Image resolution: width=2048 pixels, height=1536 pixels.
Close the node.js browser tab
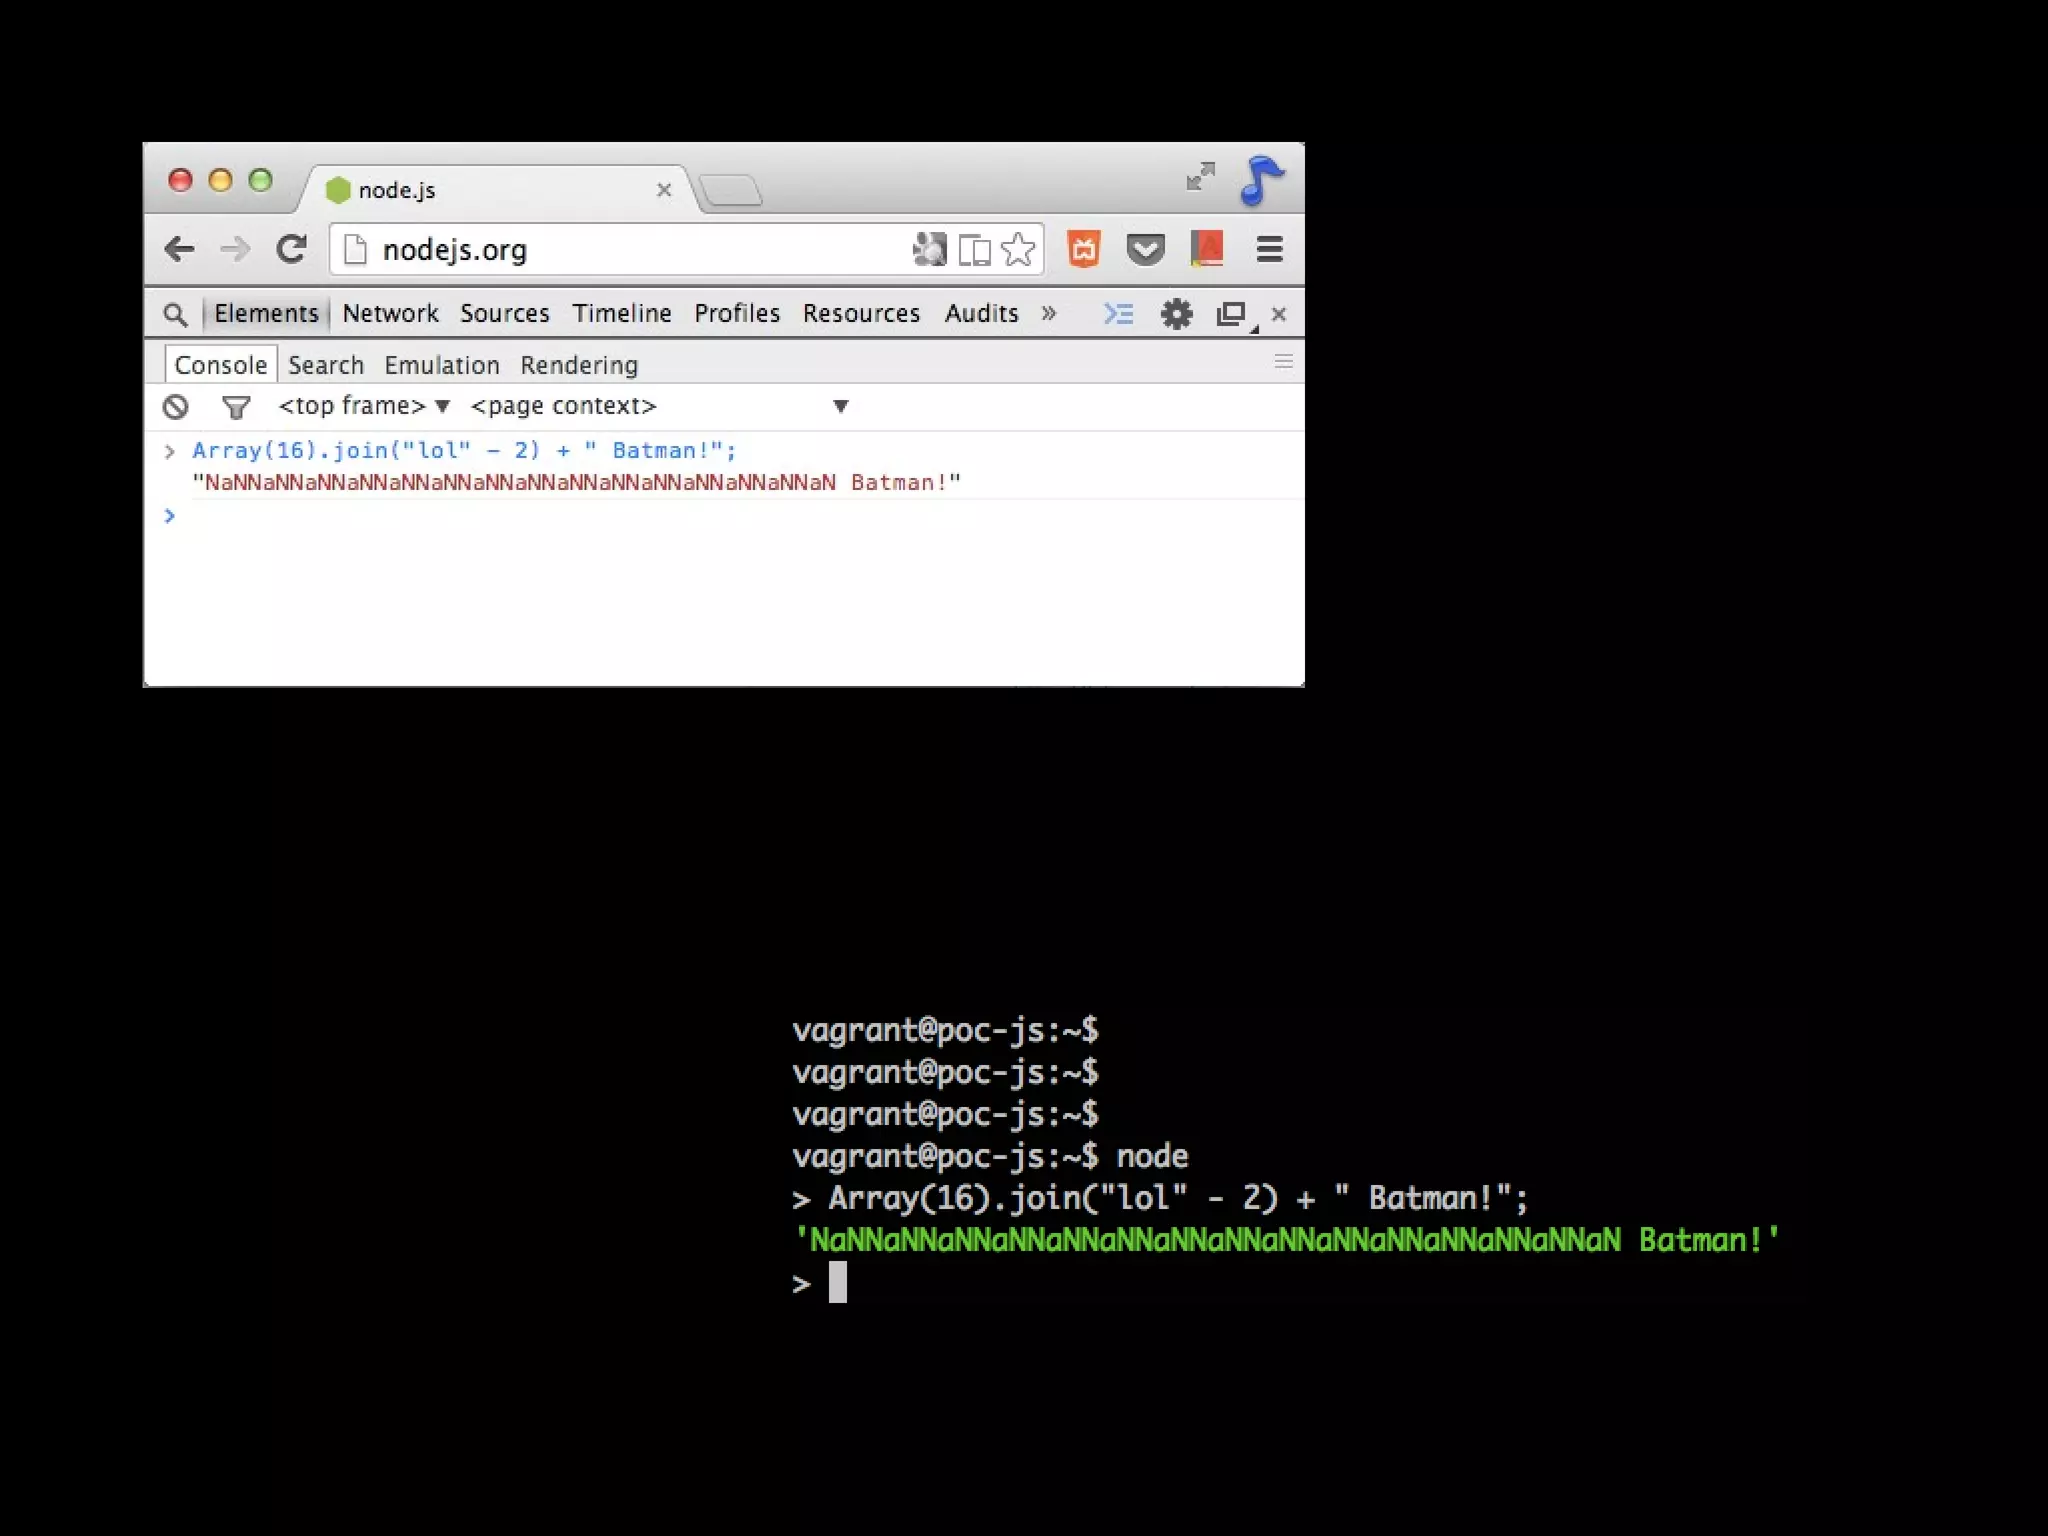pos(664,190)
